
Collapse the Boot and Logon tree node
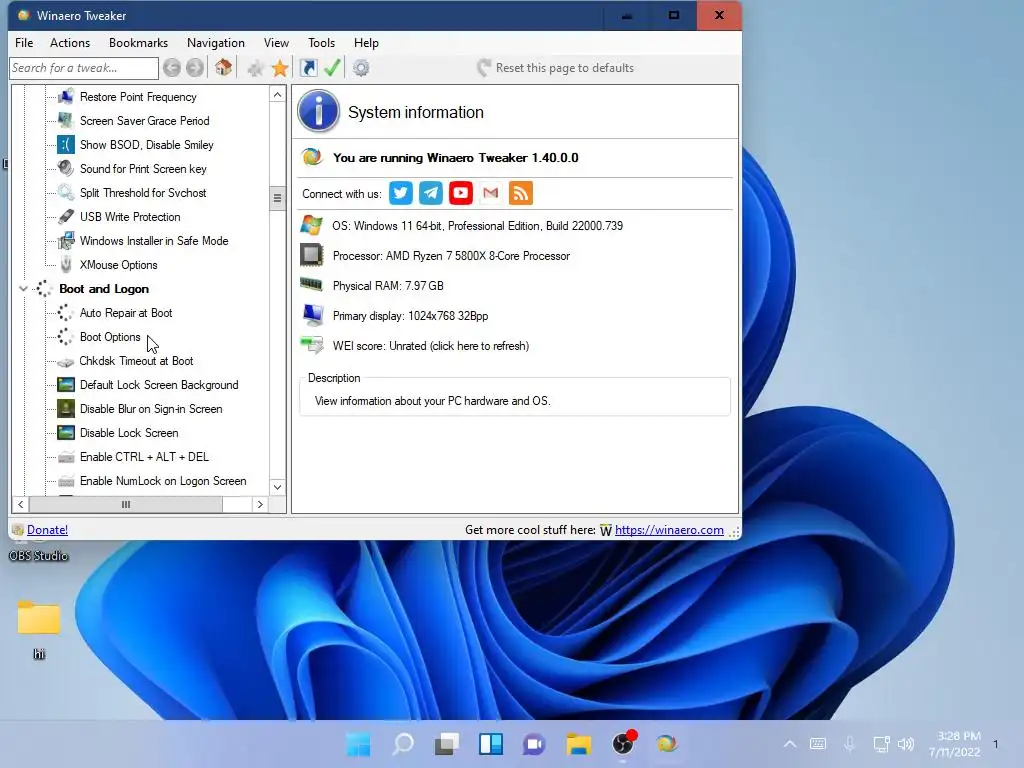click(x=24, y=289)
